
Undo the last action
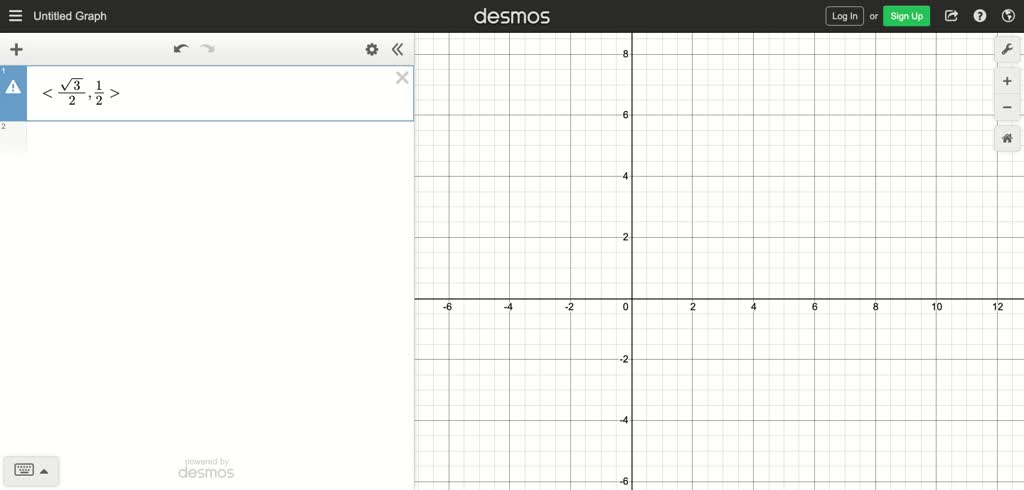(181, 49)
